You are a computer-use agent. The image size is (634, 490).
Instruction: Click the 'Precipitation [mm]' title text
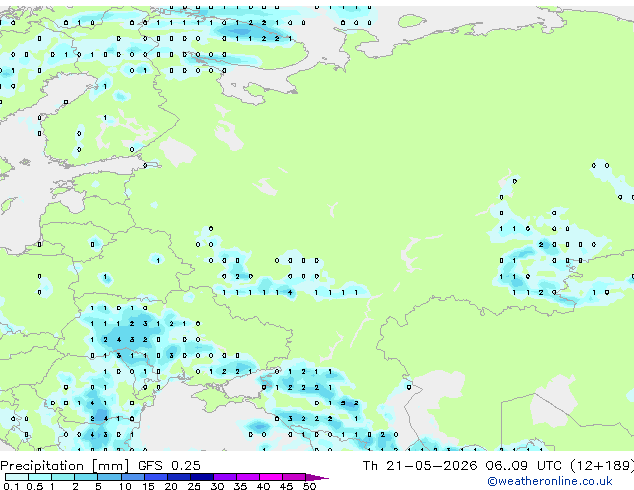click(x=65, y=466)
